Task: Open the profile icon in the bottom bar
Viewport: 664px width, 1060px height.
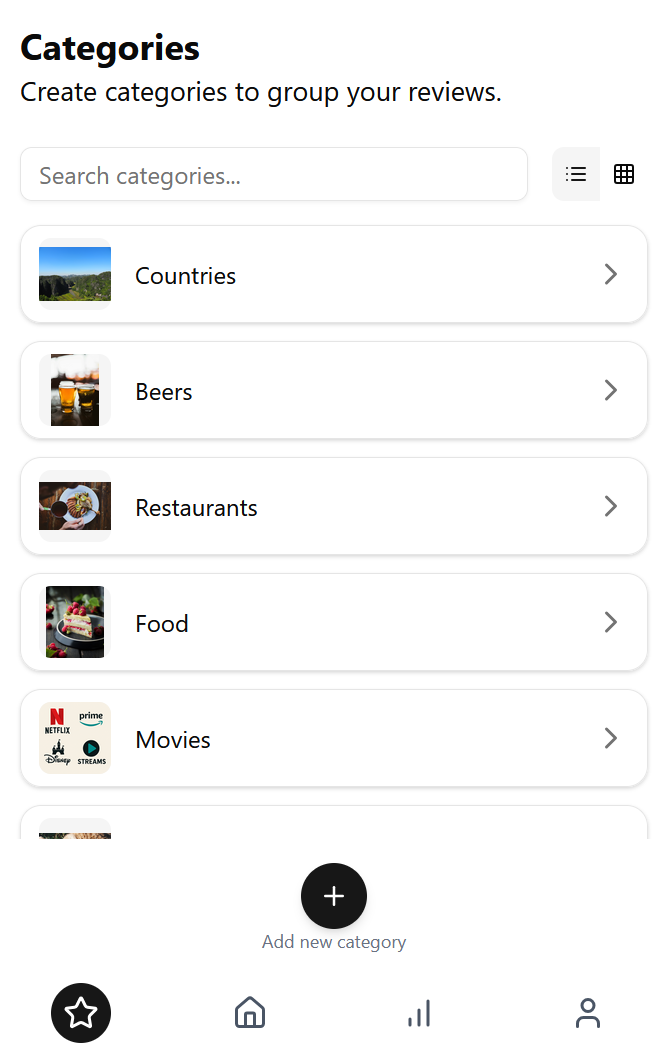Action: tap(588, 1012)
